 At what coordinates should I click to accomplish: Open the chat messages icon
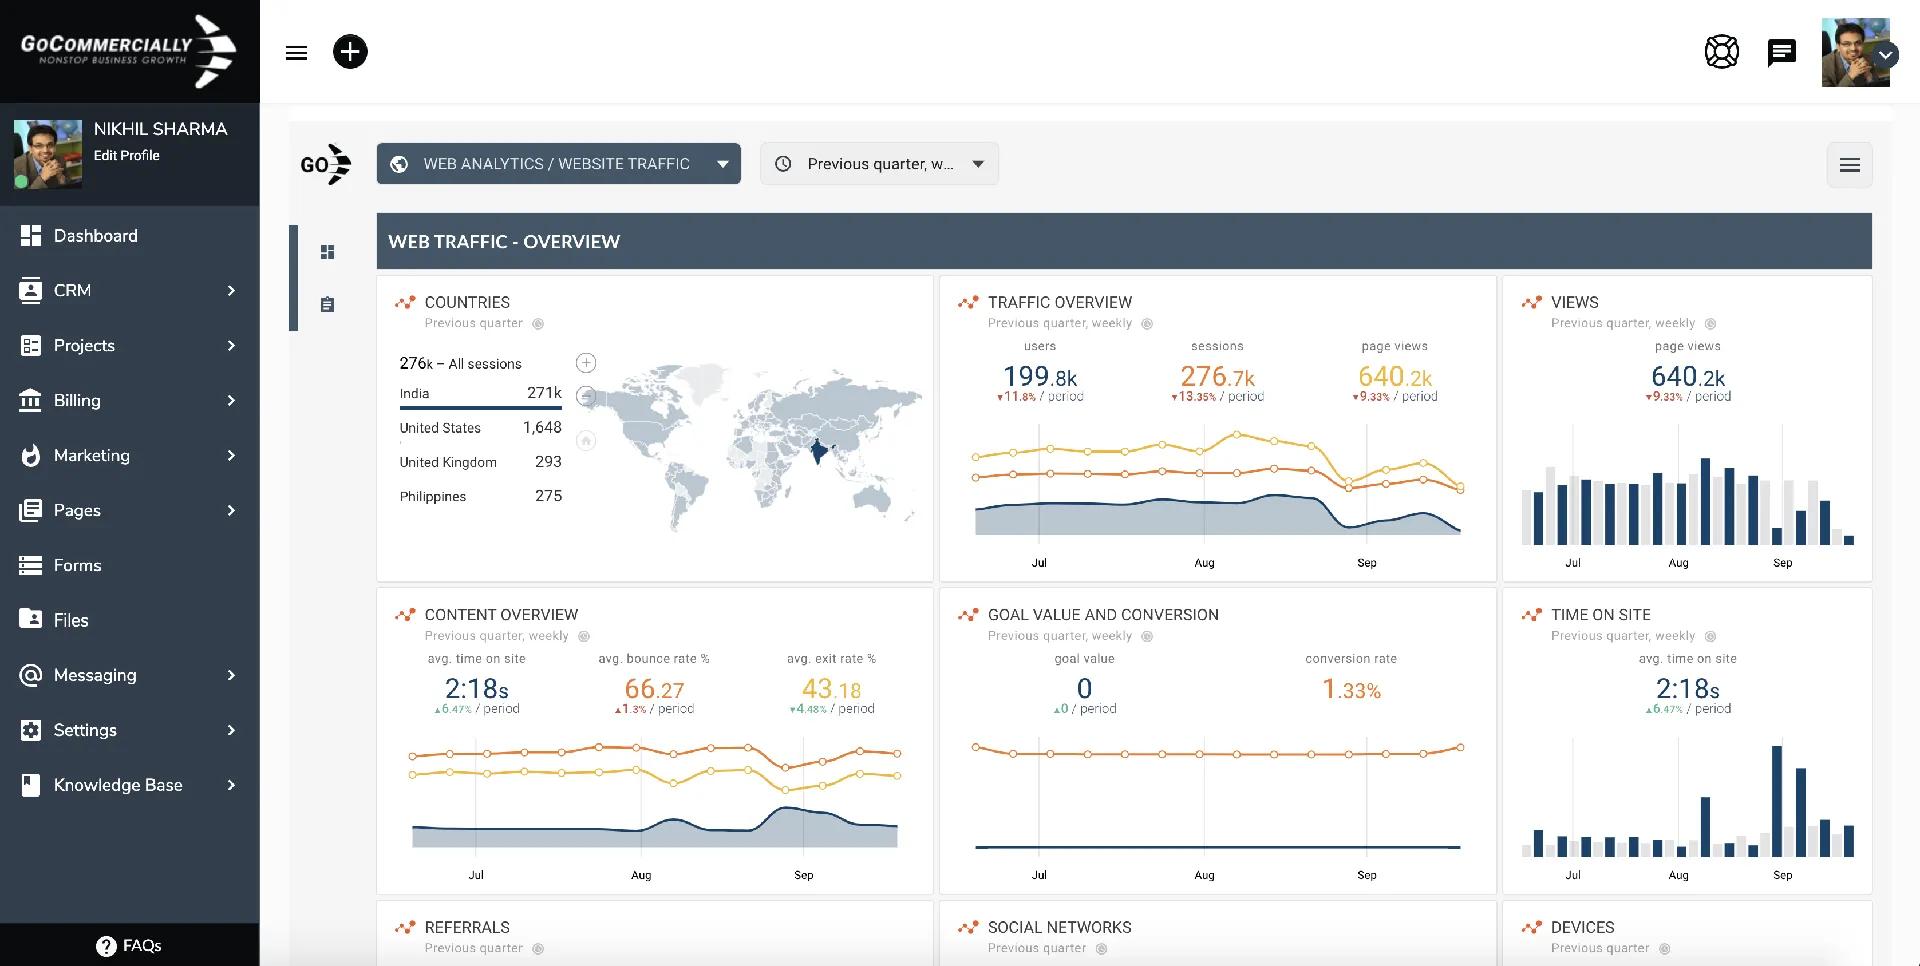coord(1781,52)
